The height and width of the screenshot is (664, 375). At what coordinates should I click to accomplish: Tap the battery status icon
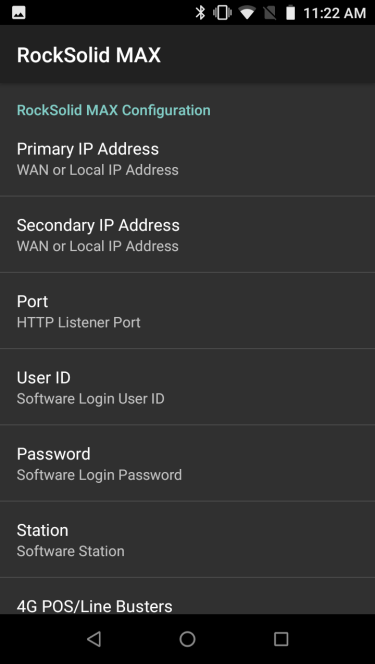point(290,13)
